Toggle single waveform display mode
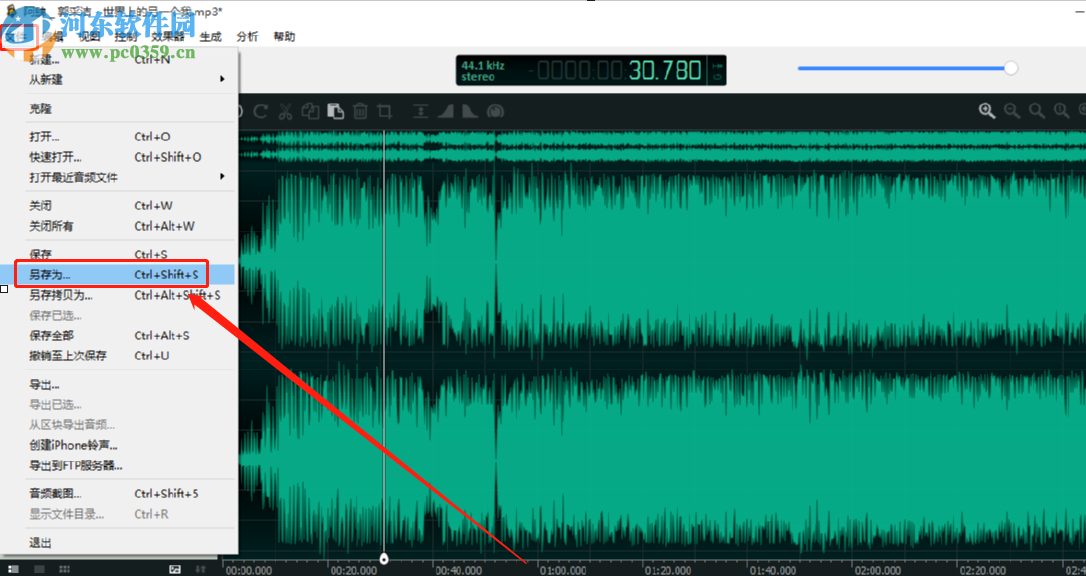 [x=39, y=567]
